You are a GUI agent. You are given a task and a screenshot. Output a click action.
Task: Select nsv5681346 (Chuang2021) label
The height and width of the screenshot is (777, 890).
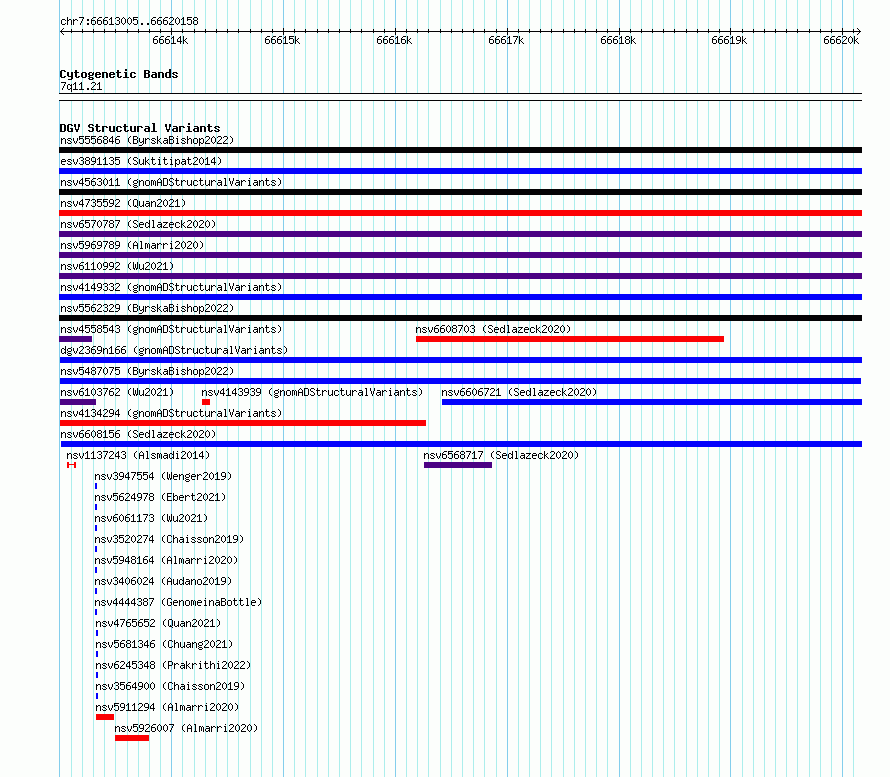coord(164,644)
